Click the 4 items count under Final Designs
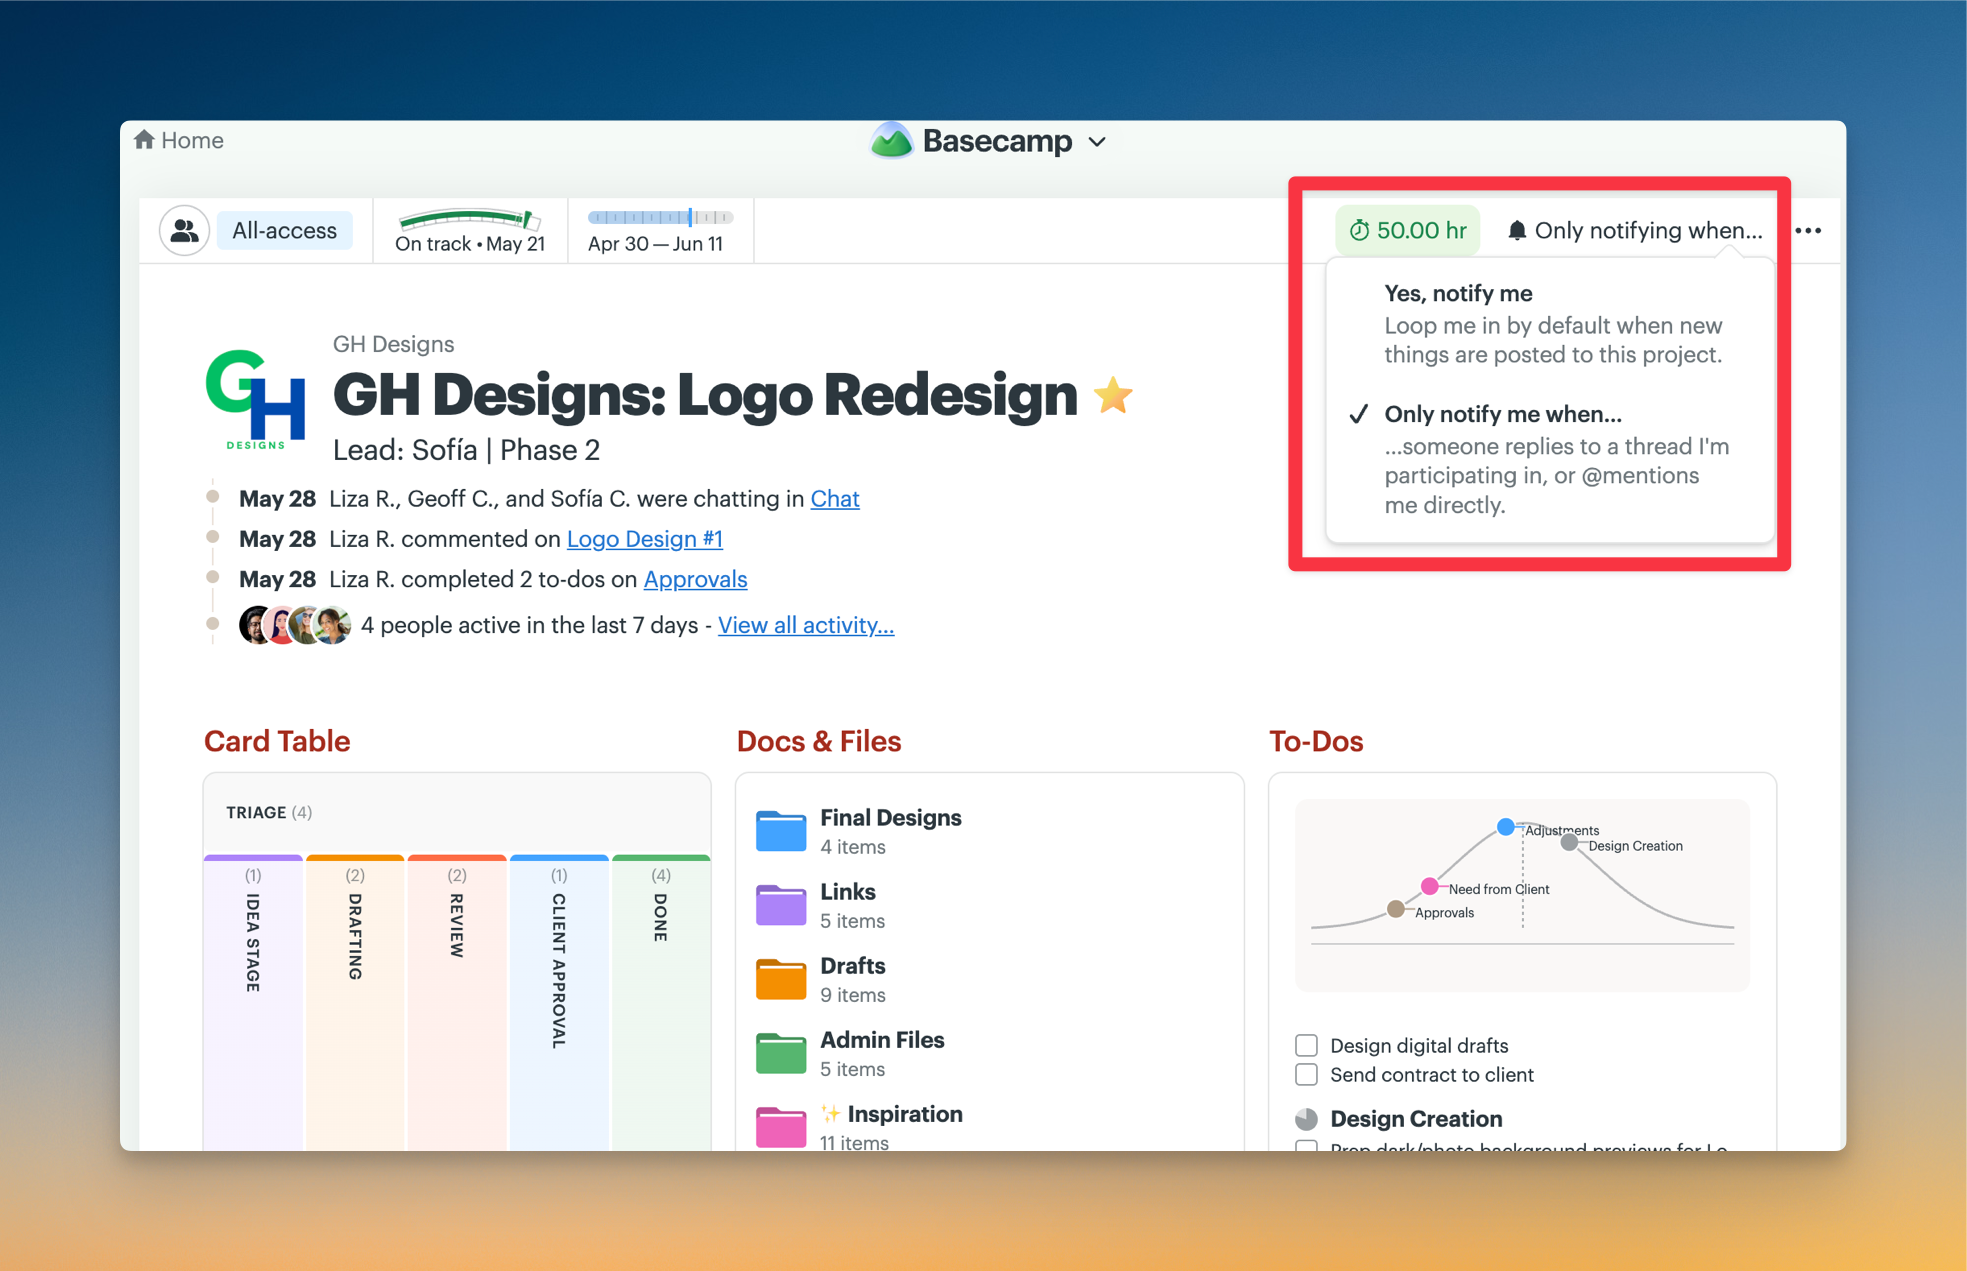This screenshot has width=1967, height=1271. tap(853, 847)
